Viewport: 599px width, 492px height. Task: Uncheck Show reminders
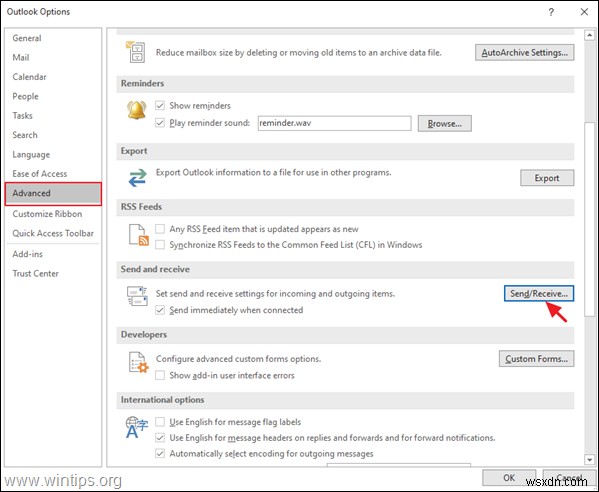coord(160,105)
